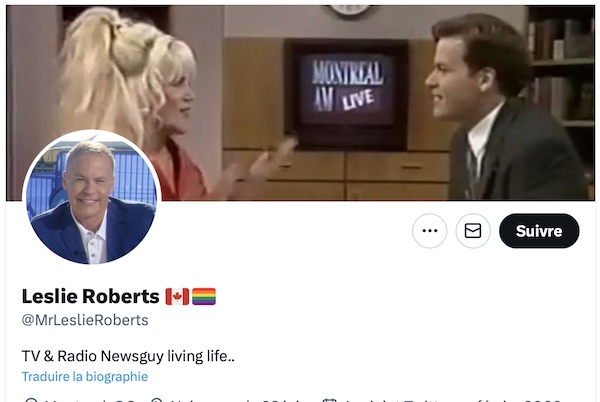Click the location pin icon below the bio
The width and height of the screenshot is (600, 402).
tap(31, 400)
